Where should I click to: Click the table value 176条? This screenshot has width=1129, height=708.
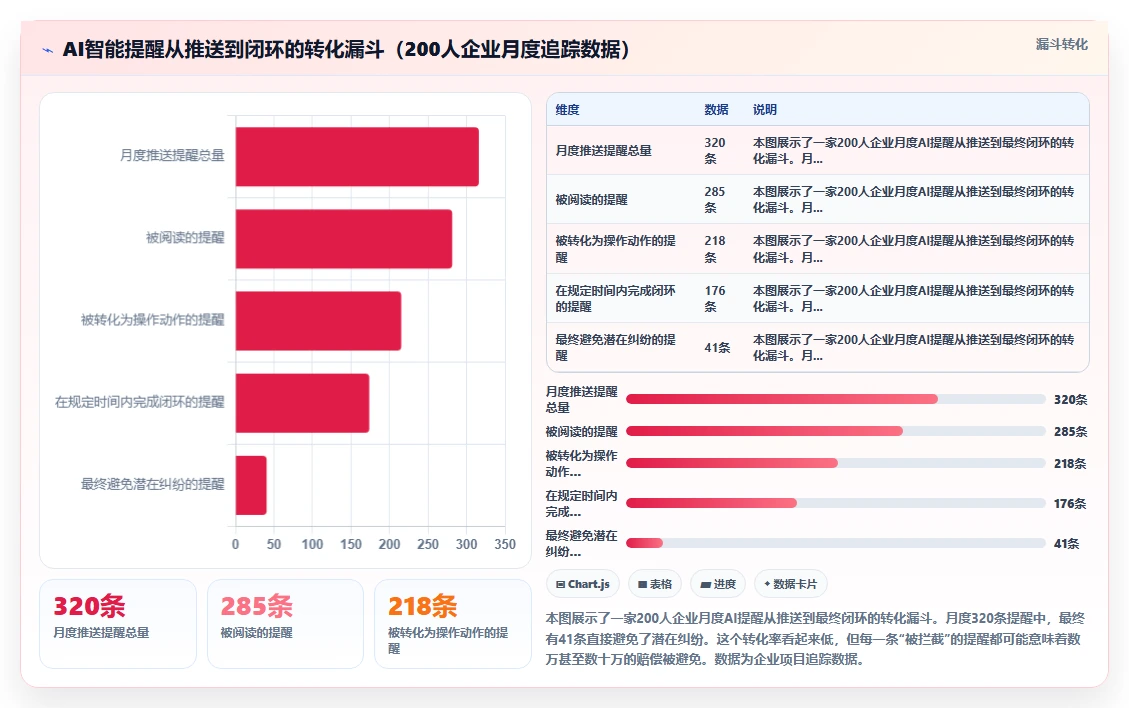715,298
